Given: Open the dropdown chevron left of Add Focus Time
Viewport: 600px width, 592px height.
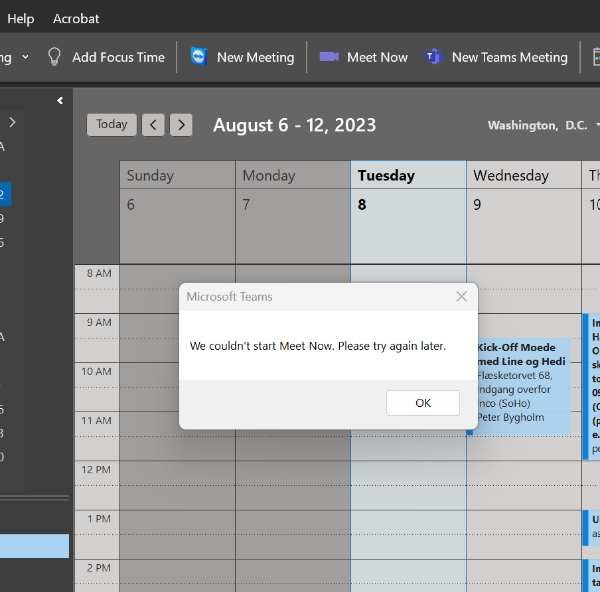Looking at the screenshot, I should [25, 57].
